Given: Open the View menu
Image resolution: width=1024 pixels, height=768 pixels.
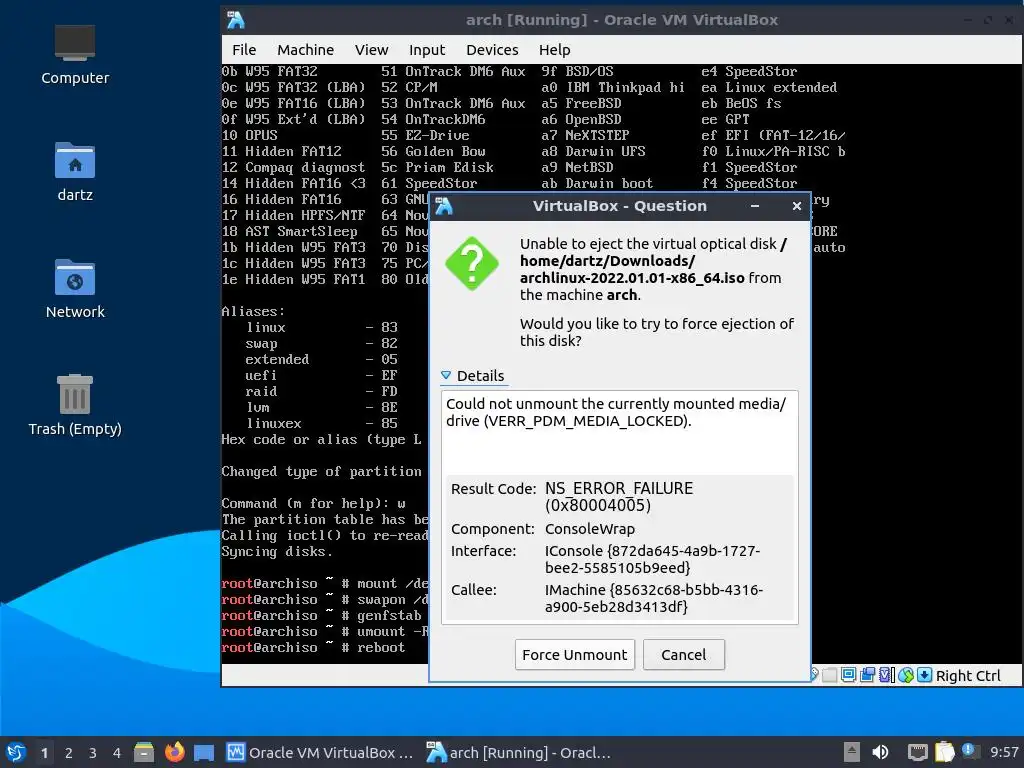Looking at the screenshot, I should pyautogui.click(x=372, y=50).
